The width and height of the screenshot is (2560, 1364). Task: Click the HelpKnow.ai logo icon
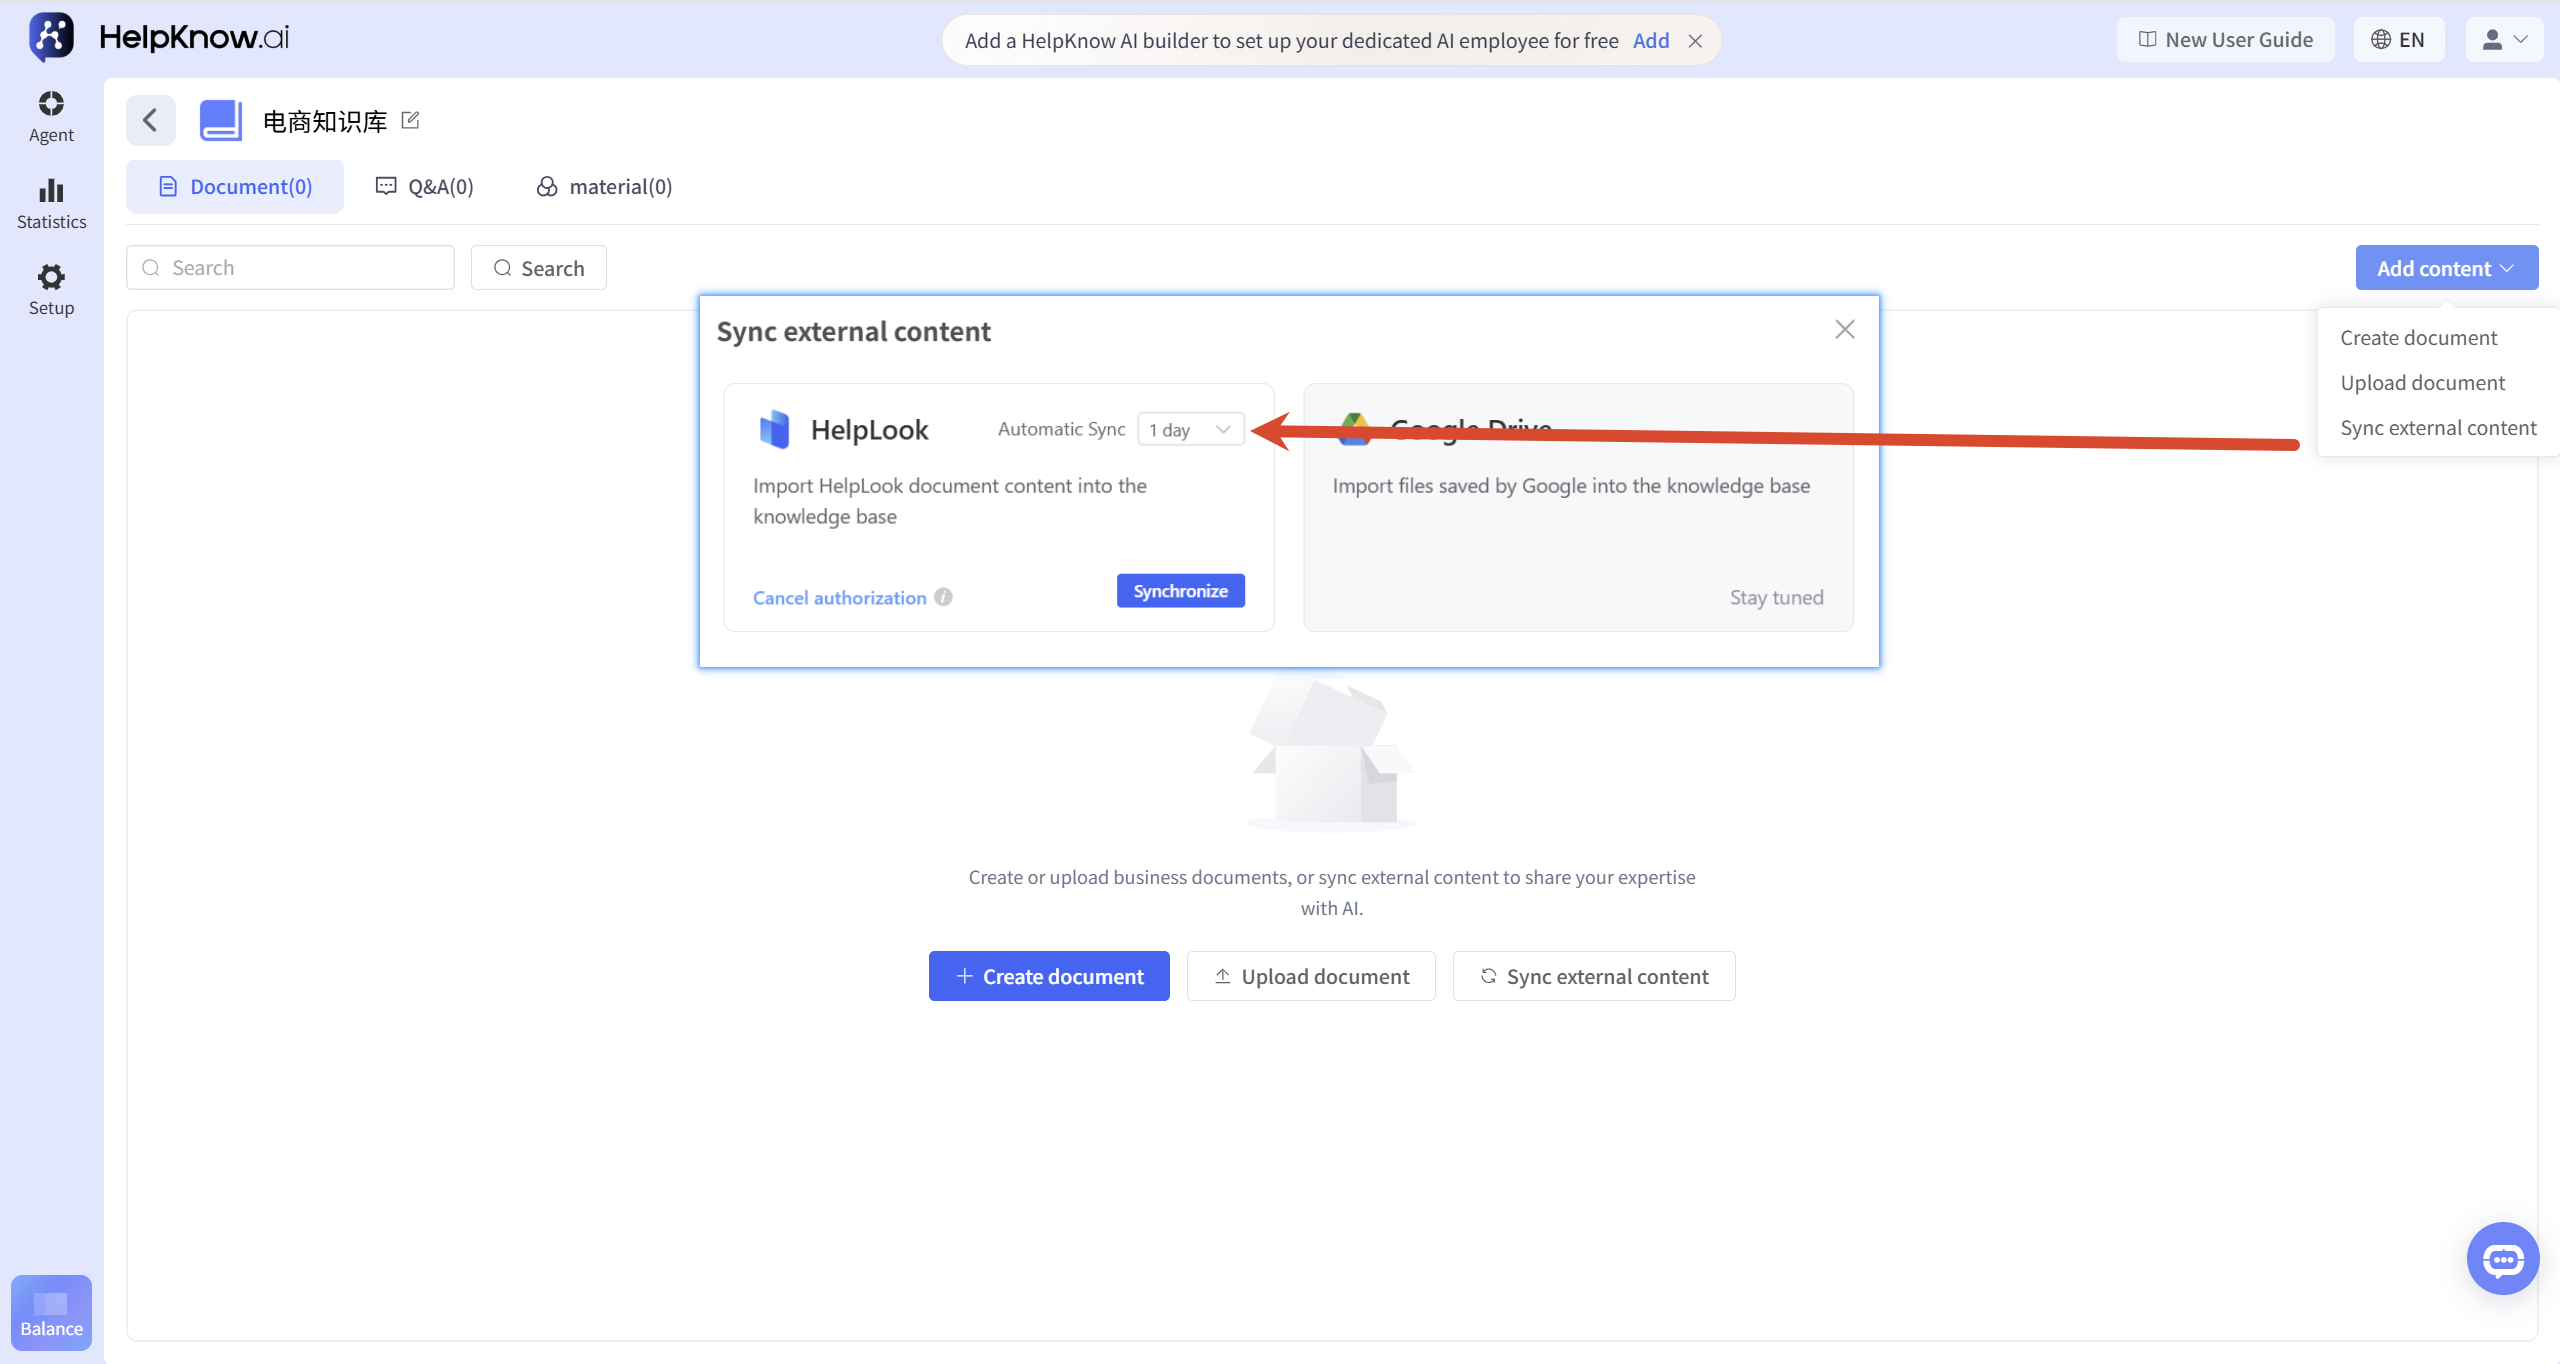(x=51, y=37)
